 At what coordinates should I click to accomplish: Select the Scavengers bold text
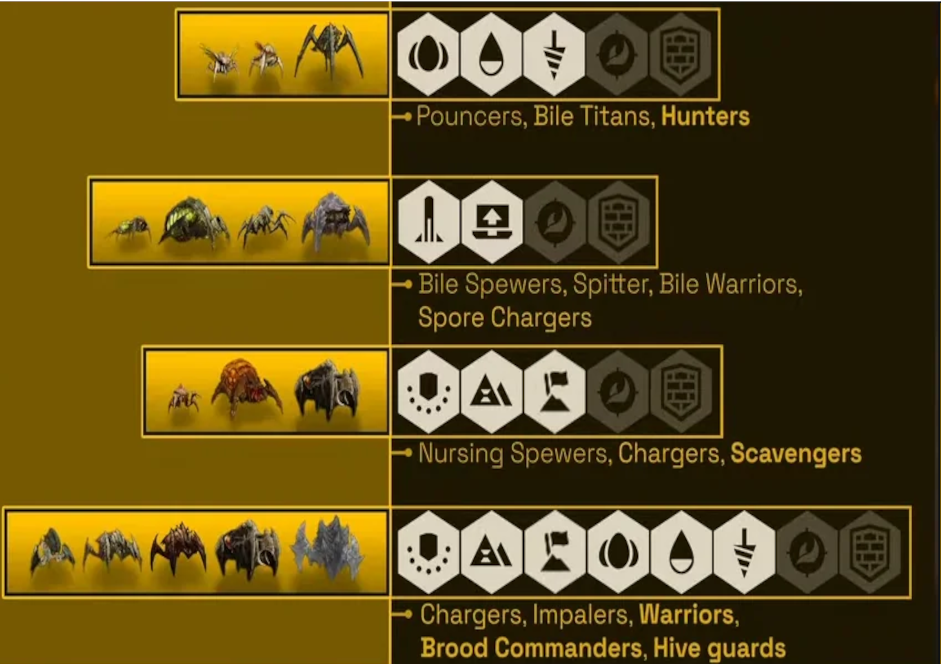796,453
